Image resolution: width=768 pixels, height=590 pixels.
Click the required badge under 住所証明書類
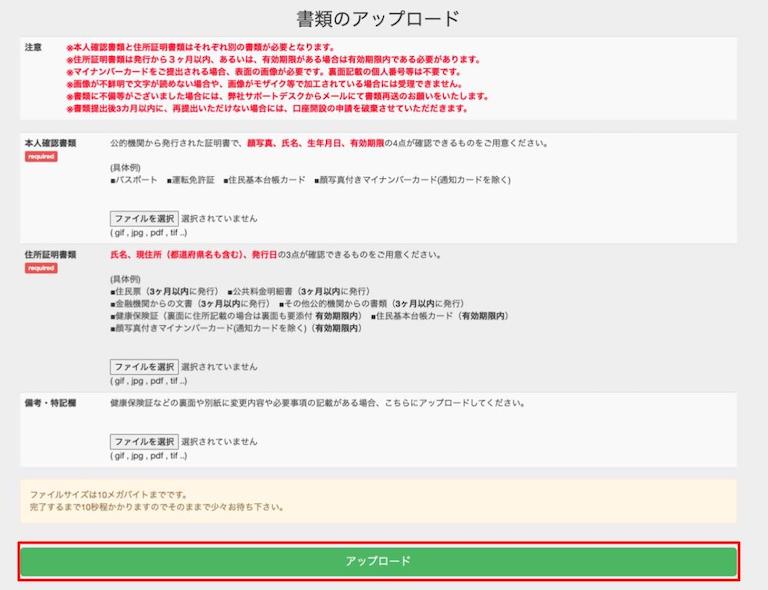coord(42,268)
